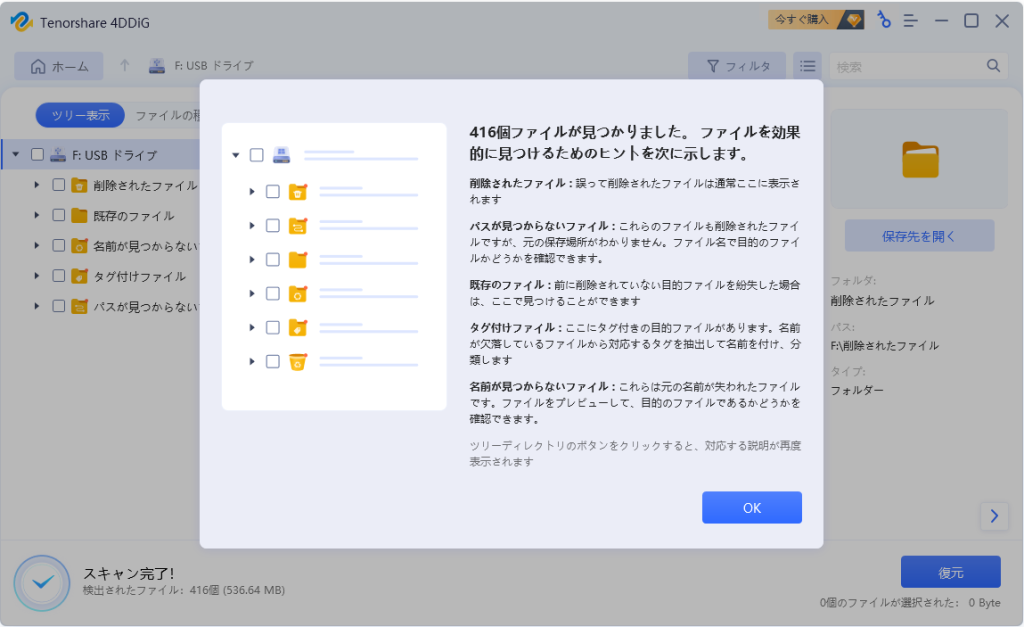
Task: Toggle the list view mode icon
Action: pyautogui.click(x=808, y=66)
